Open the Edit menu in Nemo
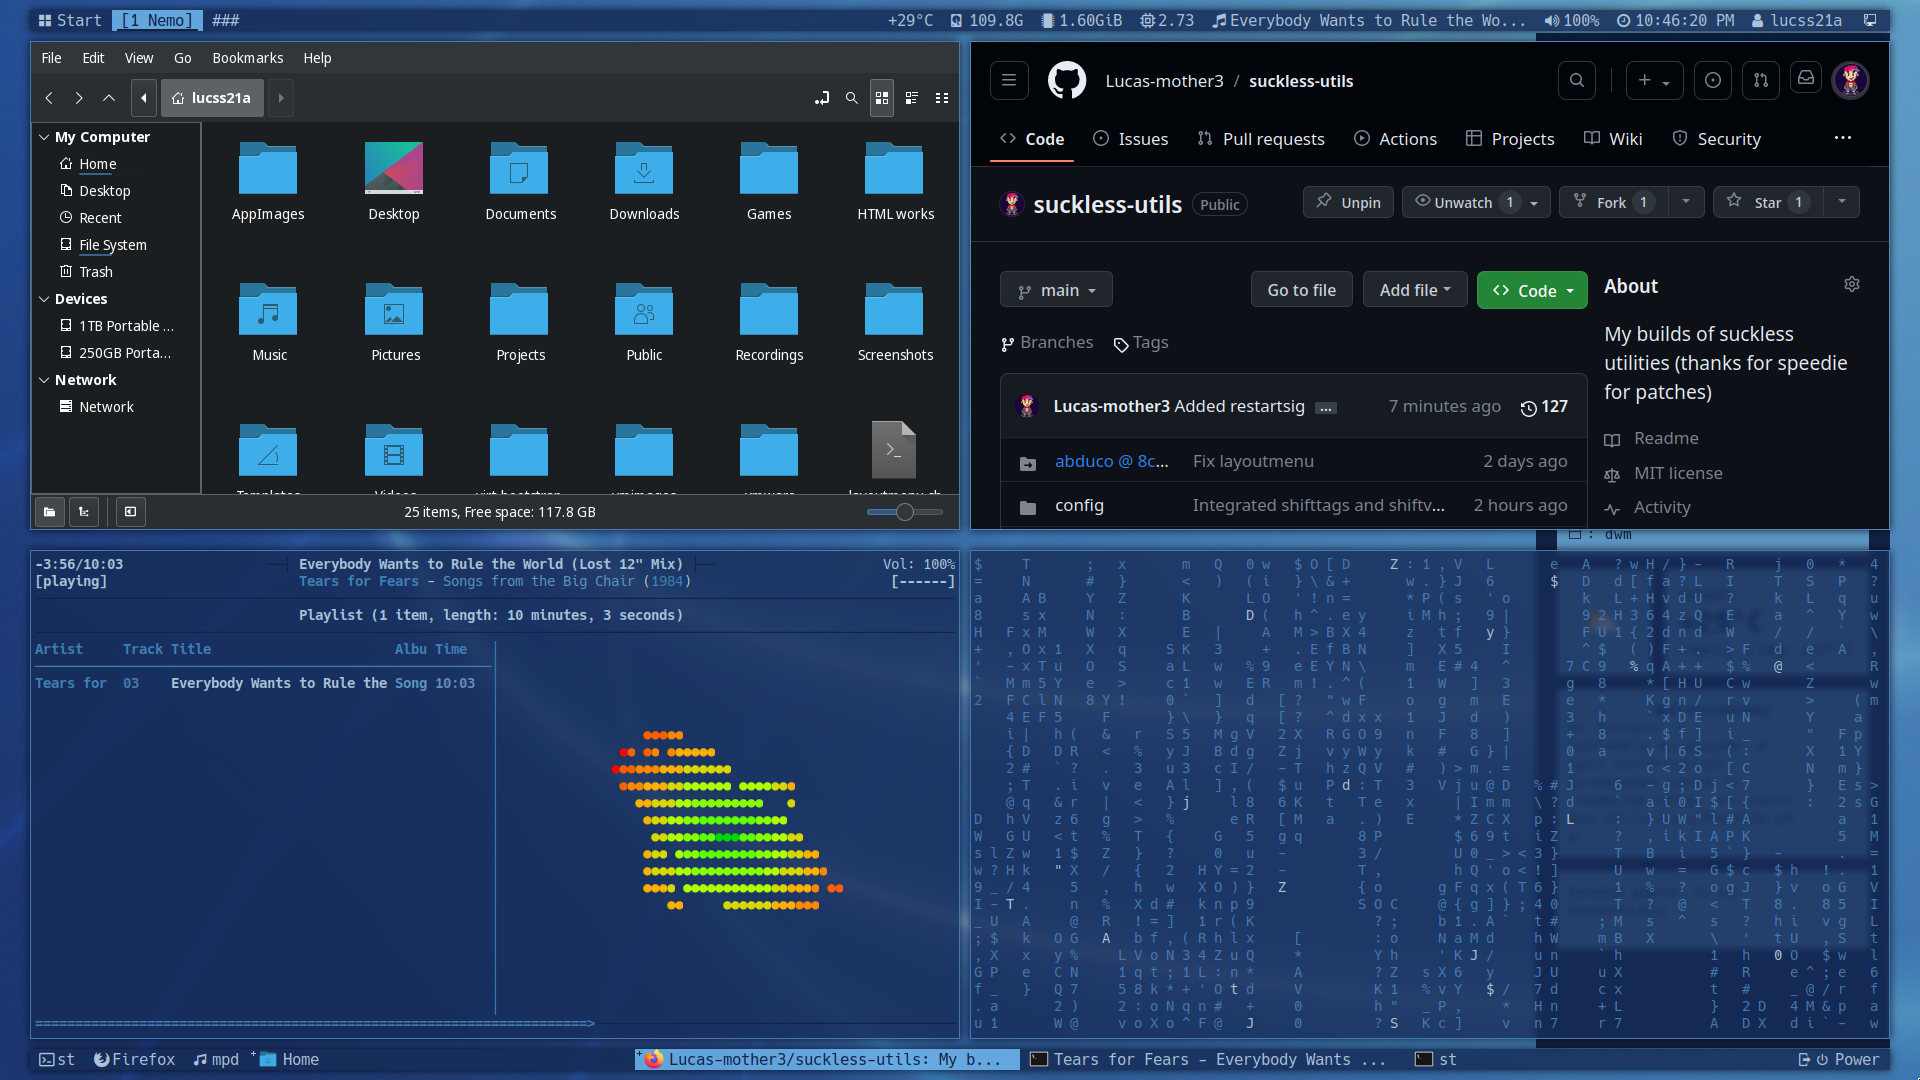1920x1080 pixels. tap(93, 58)
